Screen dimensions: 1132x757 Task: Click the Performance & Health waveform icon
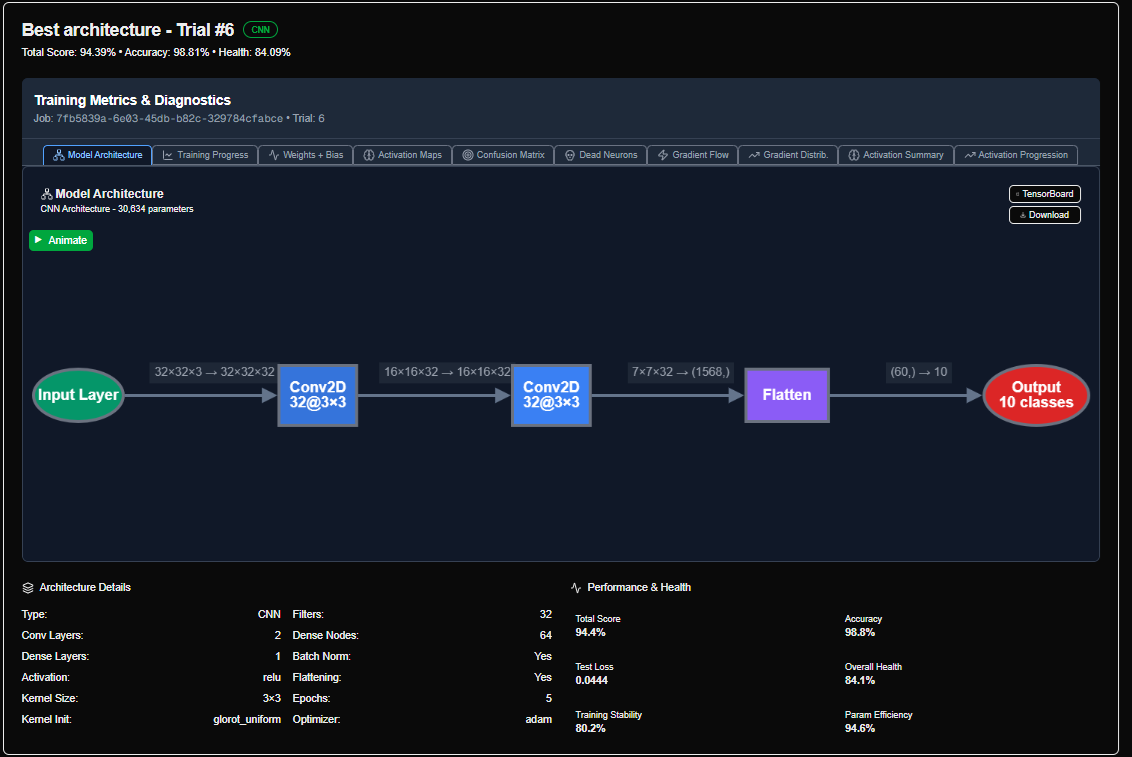coord(577,587)
